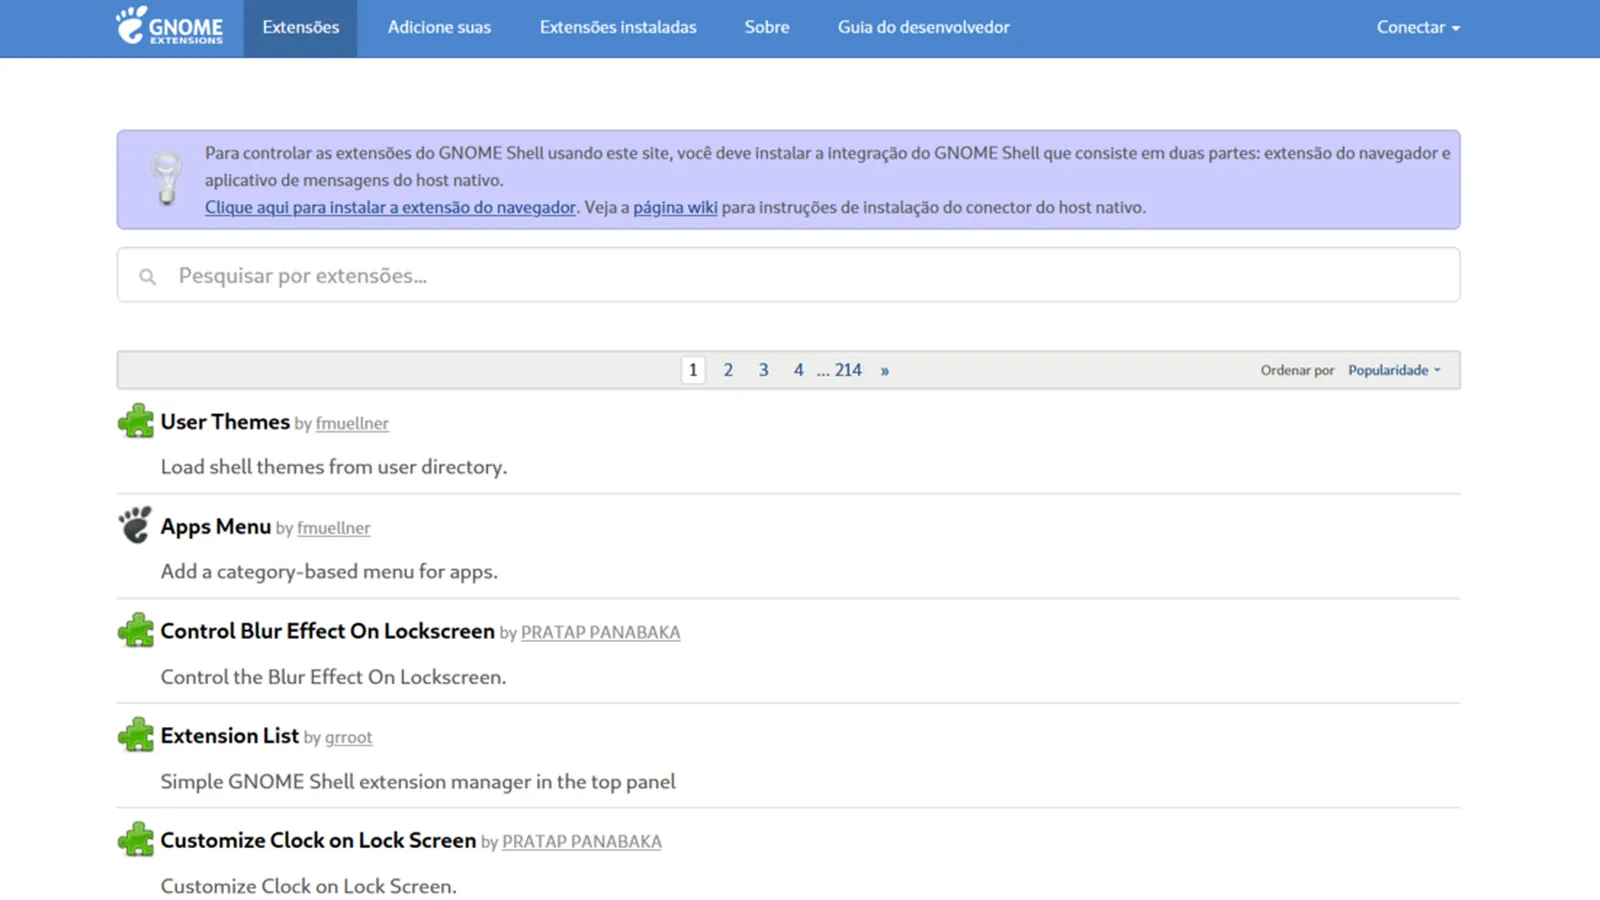Go to Extensões instaladas
This screenshot has height=900, width=1600.
coord(618,28)
